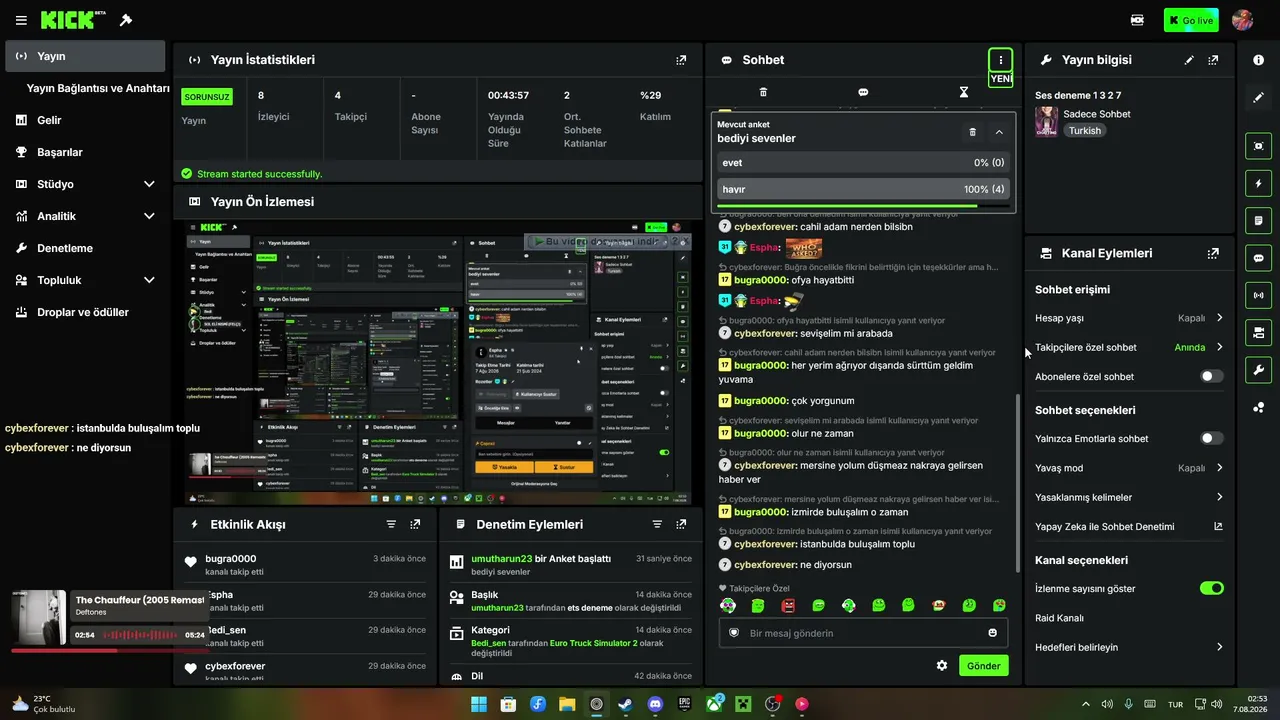The image size is (1280, 720).
Task: Open the Yavaş mod setting
Action: pos(1129,468)
